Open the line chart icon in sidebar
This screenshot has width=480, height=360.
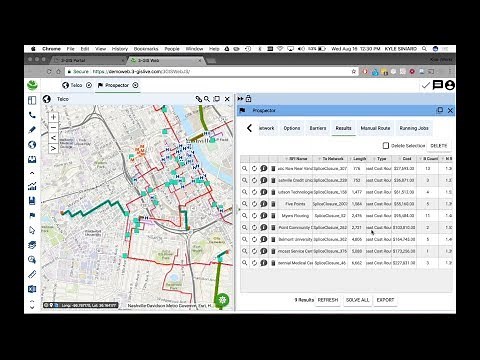[x=32, y=186]
